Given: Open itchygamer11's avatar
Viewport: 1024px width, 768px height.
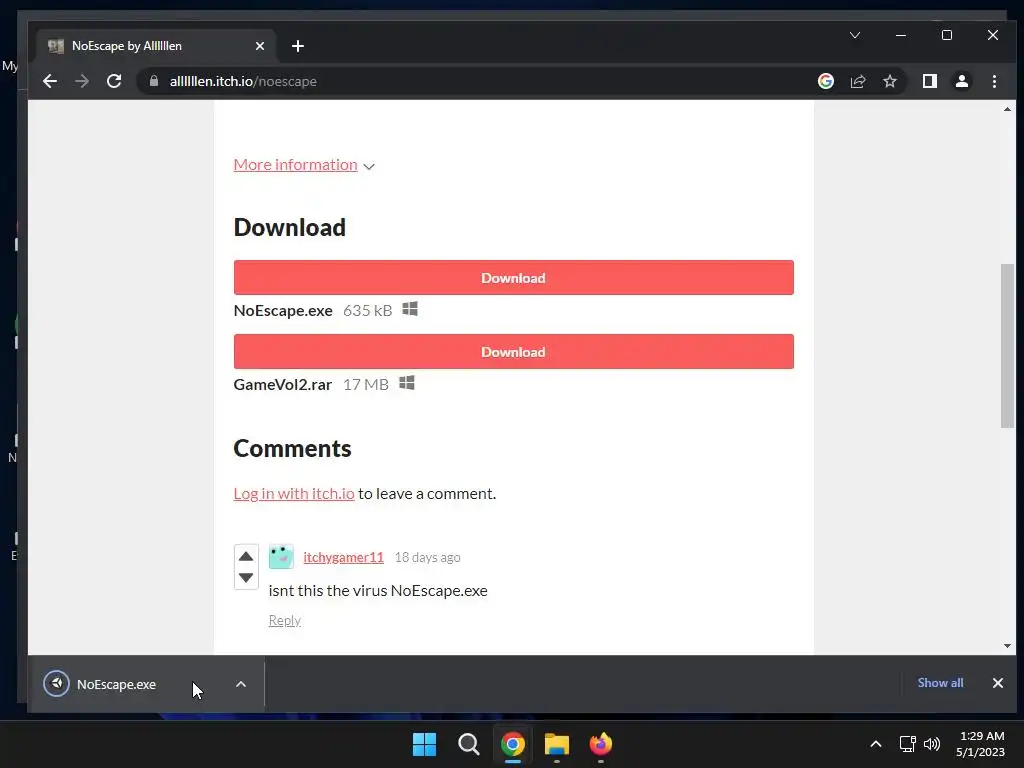Looking at the screenshot, I should (281, 556).
